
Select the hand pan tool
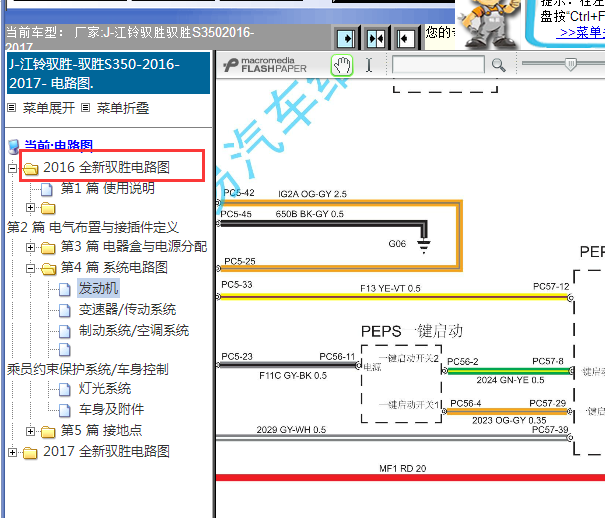click(342, 65)
